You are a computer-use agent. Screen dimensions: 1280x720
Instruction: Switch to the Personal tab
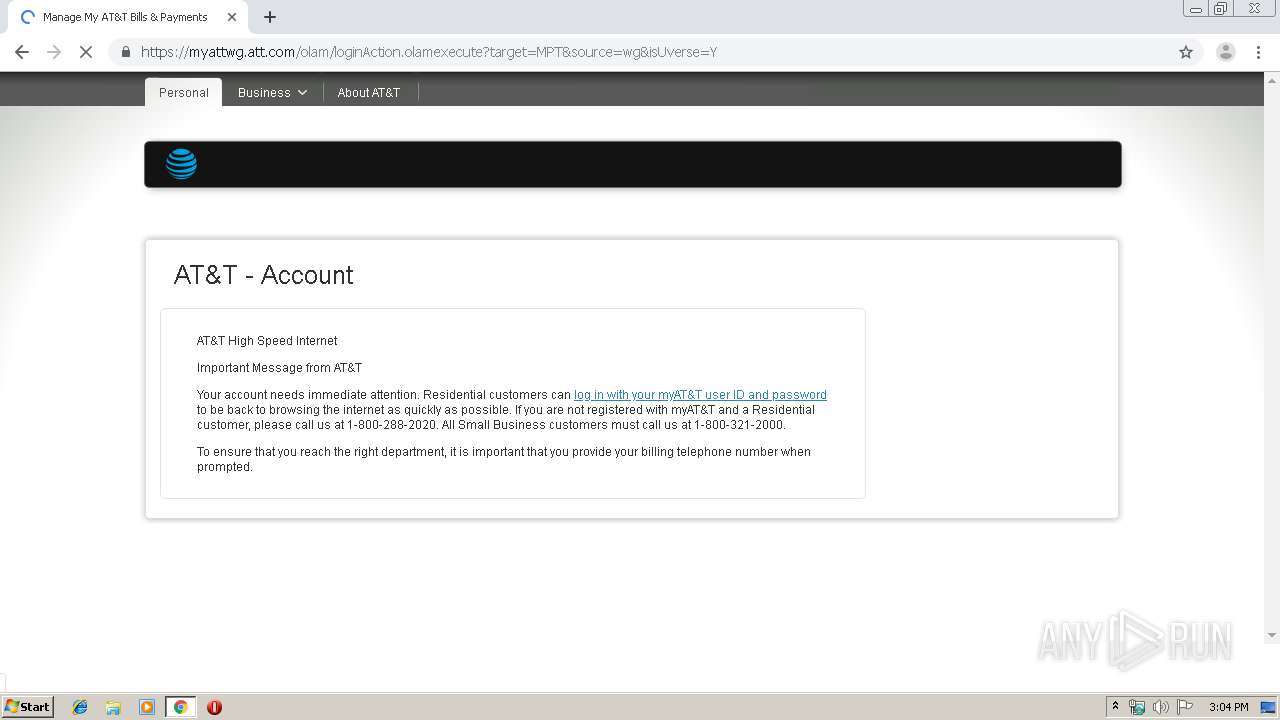pos(184,92)
